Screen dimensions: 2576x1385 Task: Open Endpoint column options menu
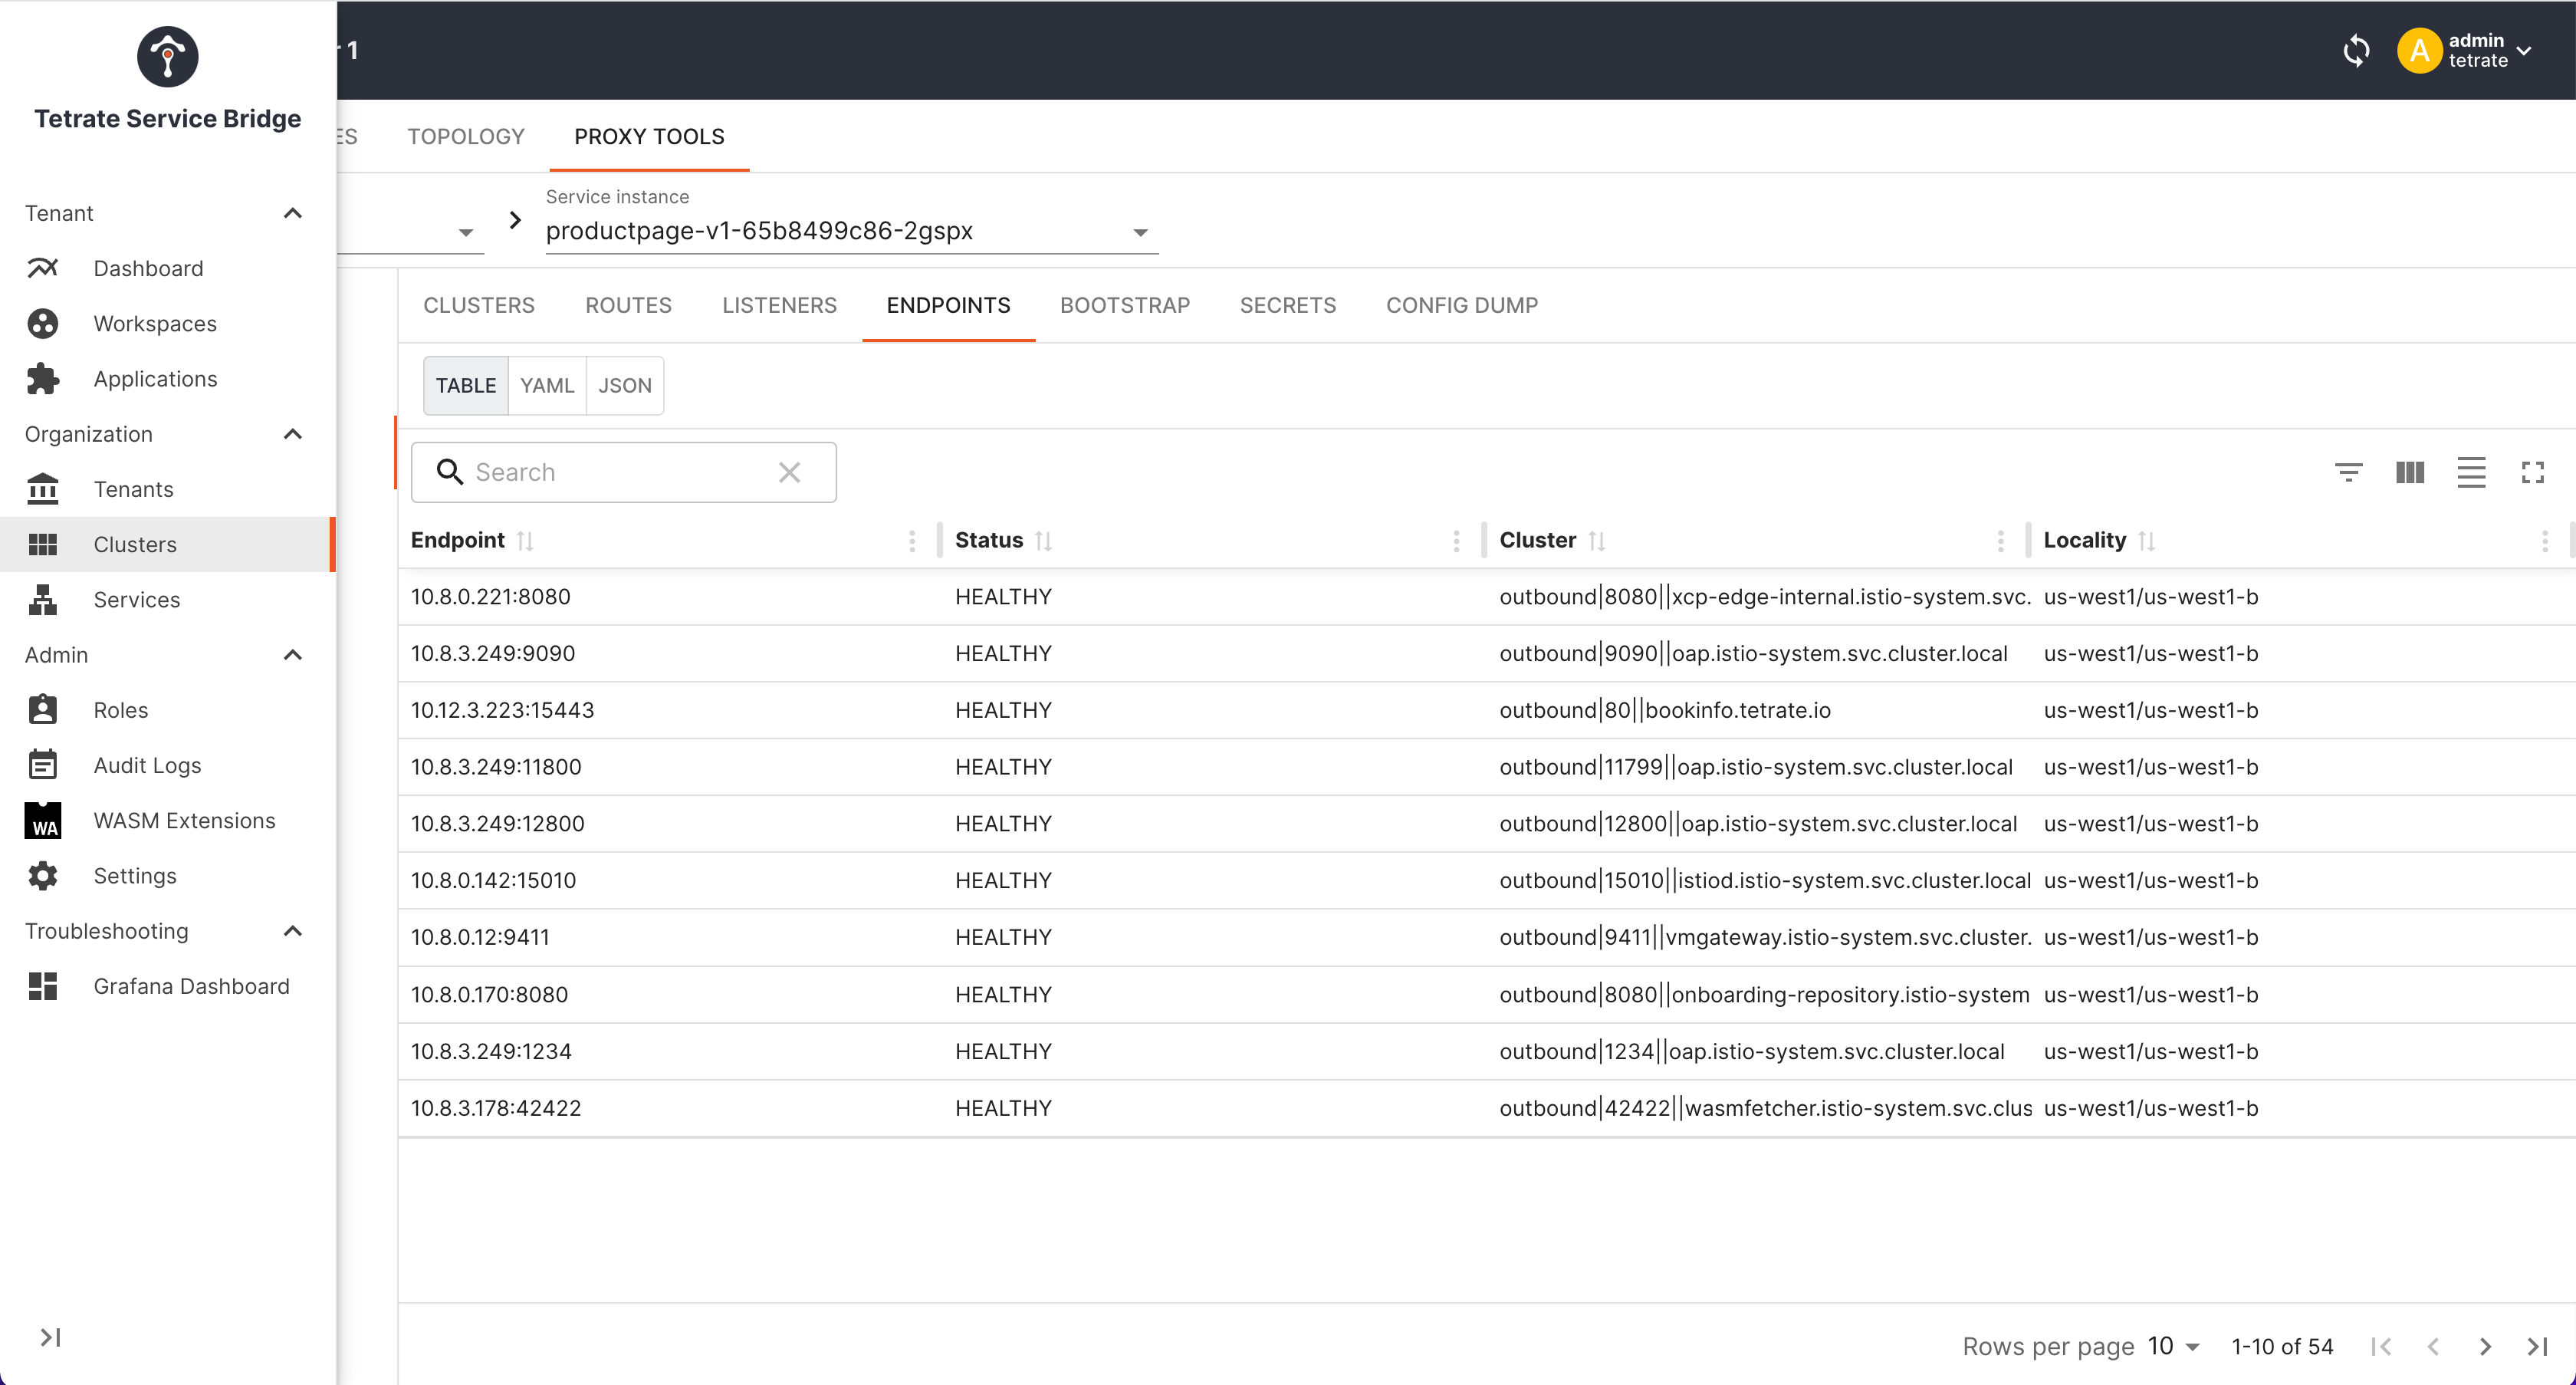click(x=912, y=541)
